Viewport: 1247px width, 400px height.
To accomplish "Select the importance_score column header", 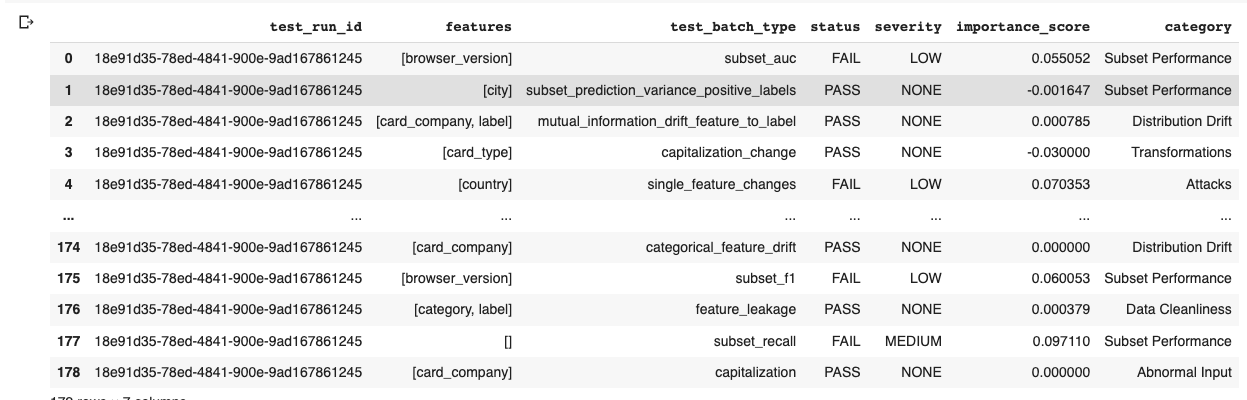I will click(x=1023, y=27).
